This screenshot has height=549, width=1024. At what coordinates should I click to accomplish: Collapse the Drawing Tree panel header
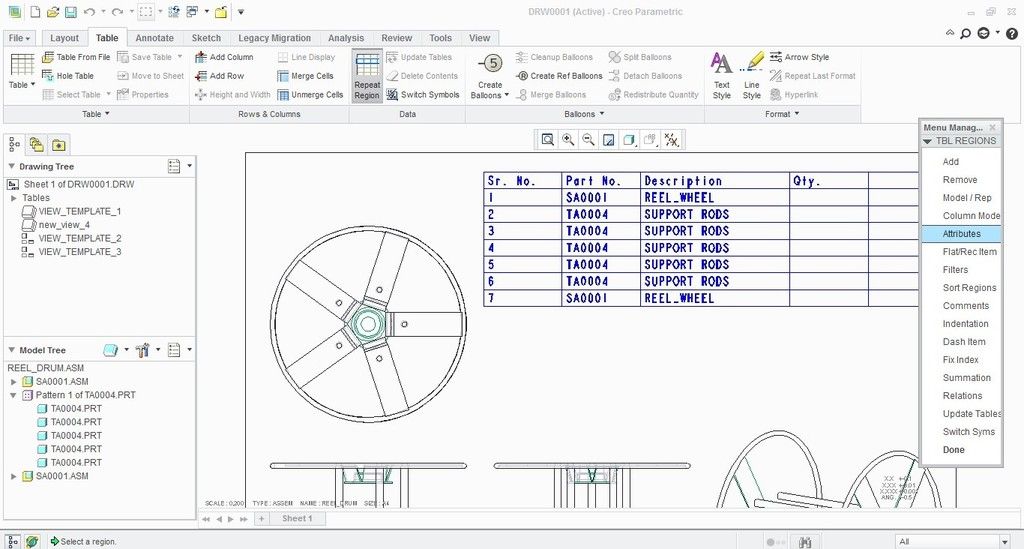click(x=11, y=166)
